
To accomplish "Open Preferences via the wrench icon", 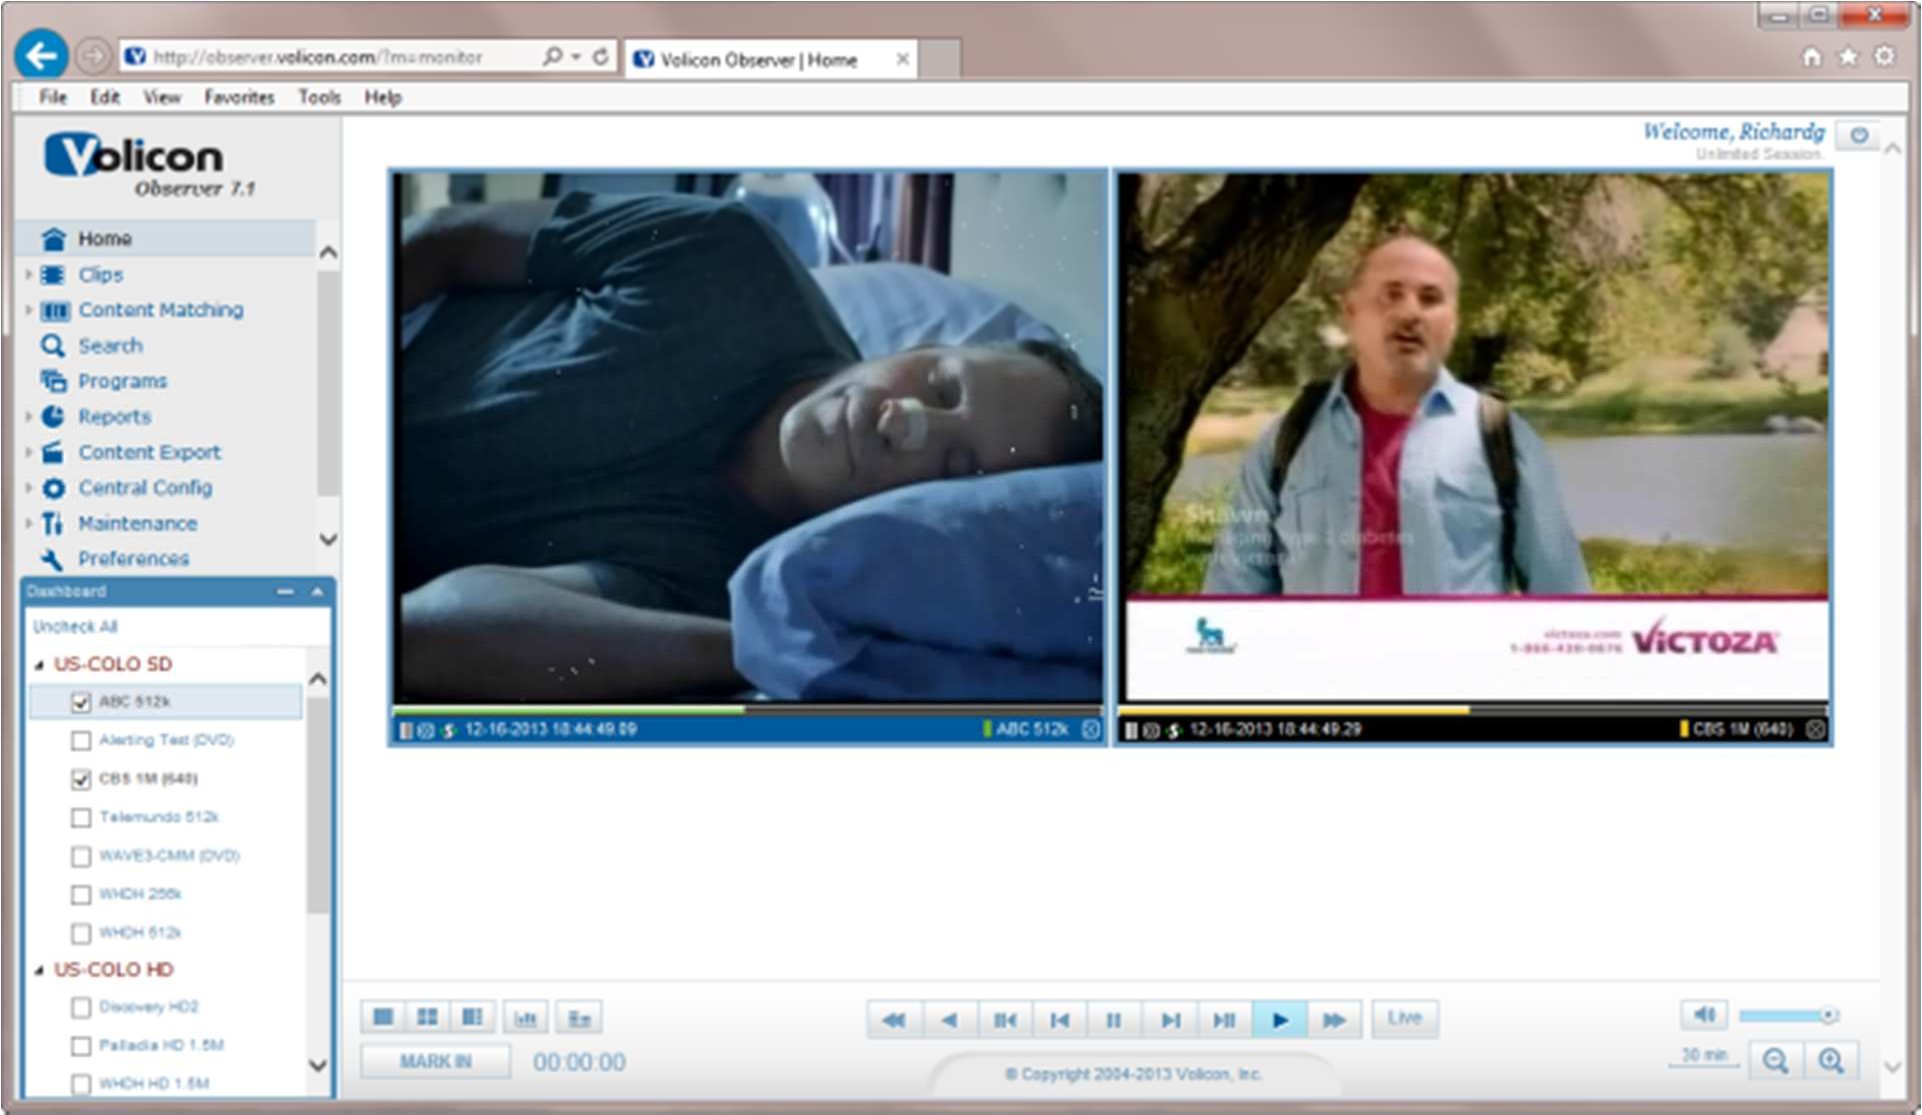I will click(x=52, y=559).
